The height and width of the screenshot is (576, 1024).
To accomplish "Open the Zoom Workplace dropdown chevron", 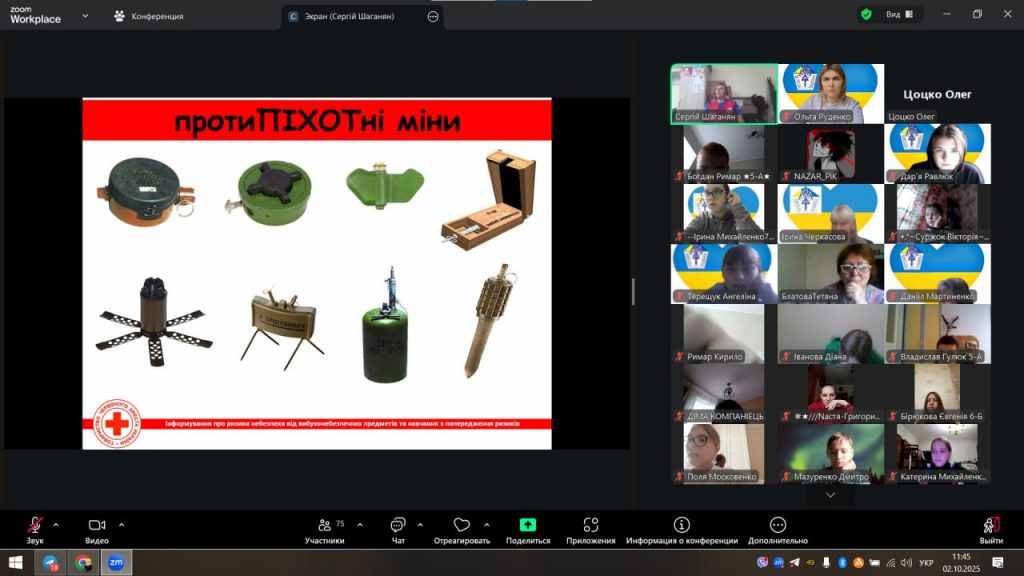I will (x=84, y=16).
